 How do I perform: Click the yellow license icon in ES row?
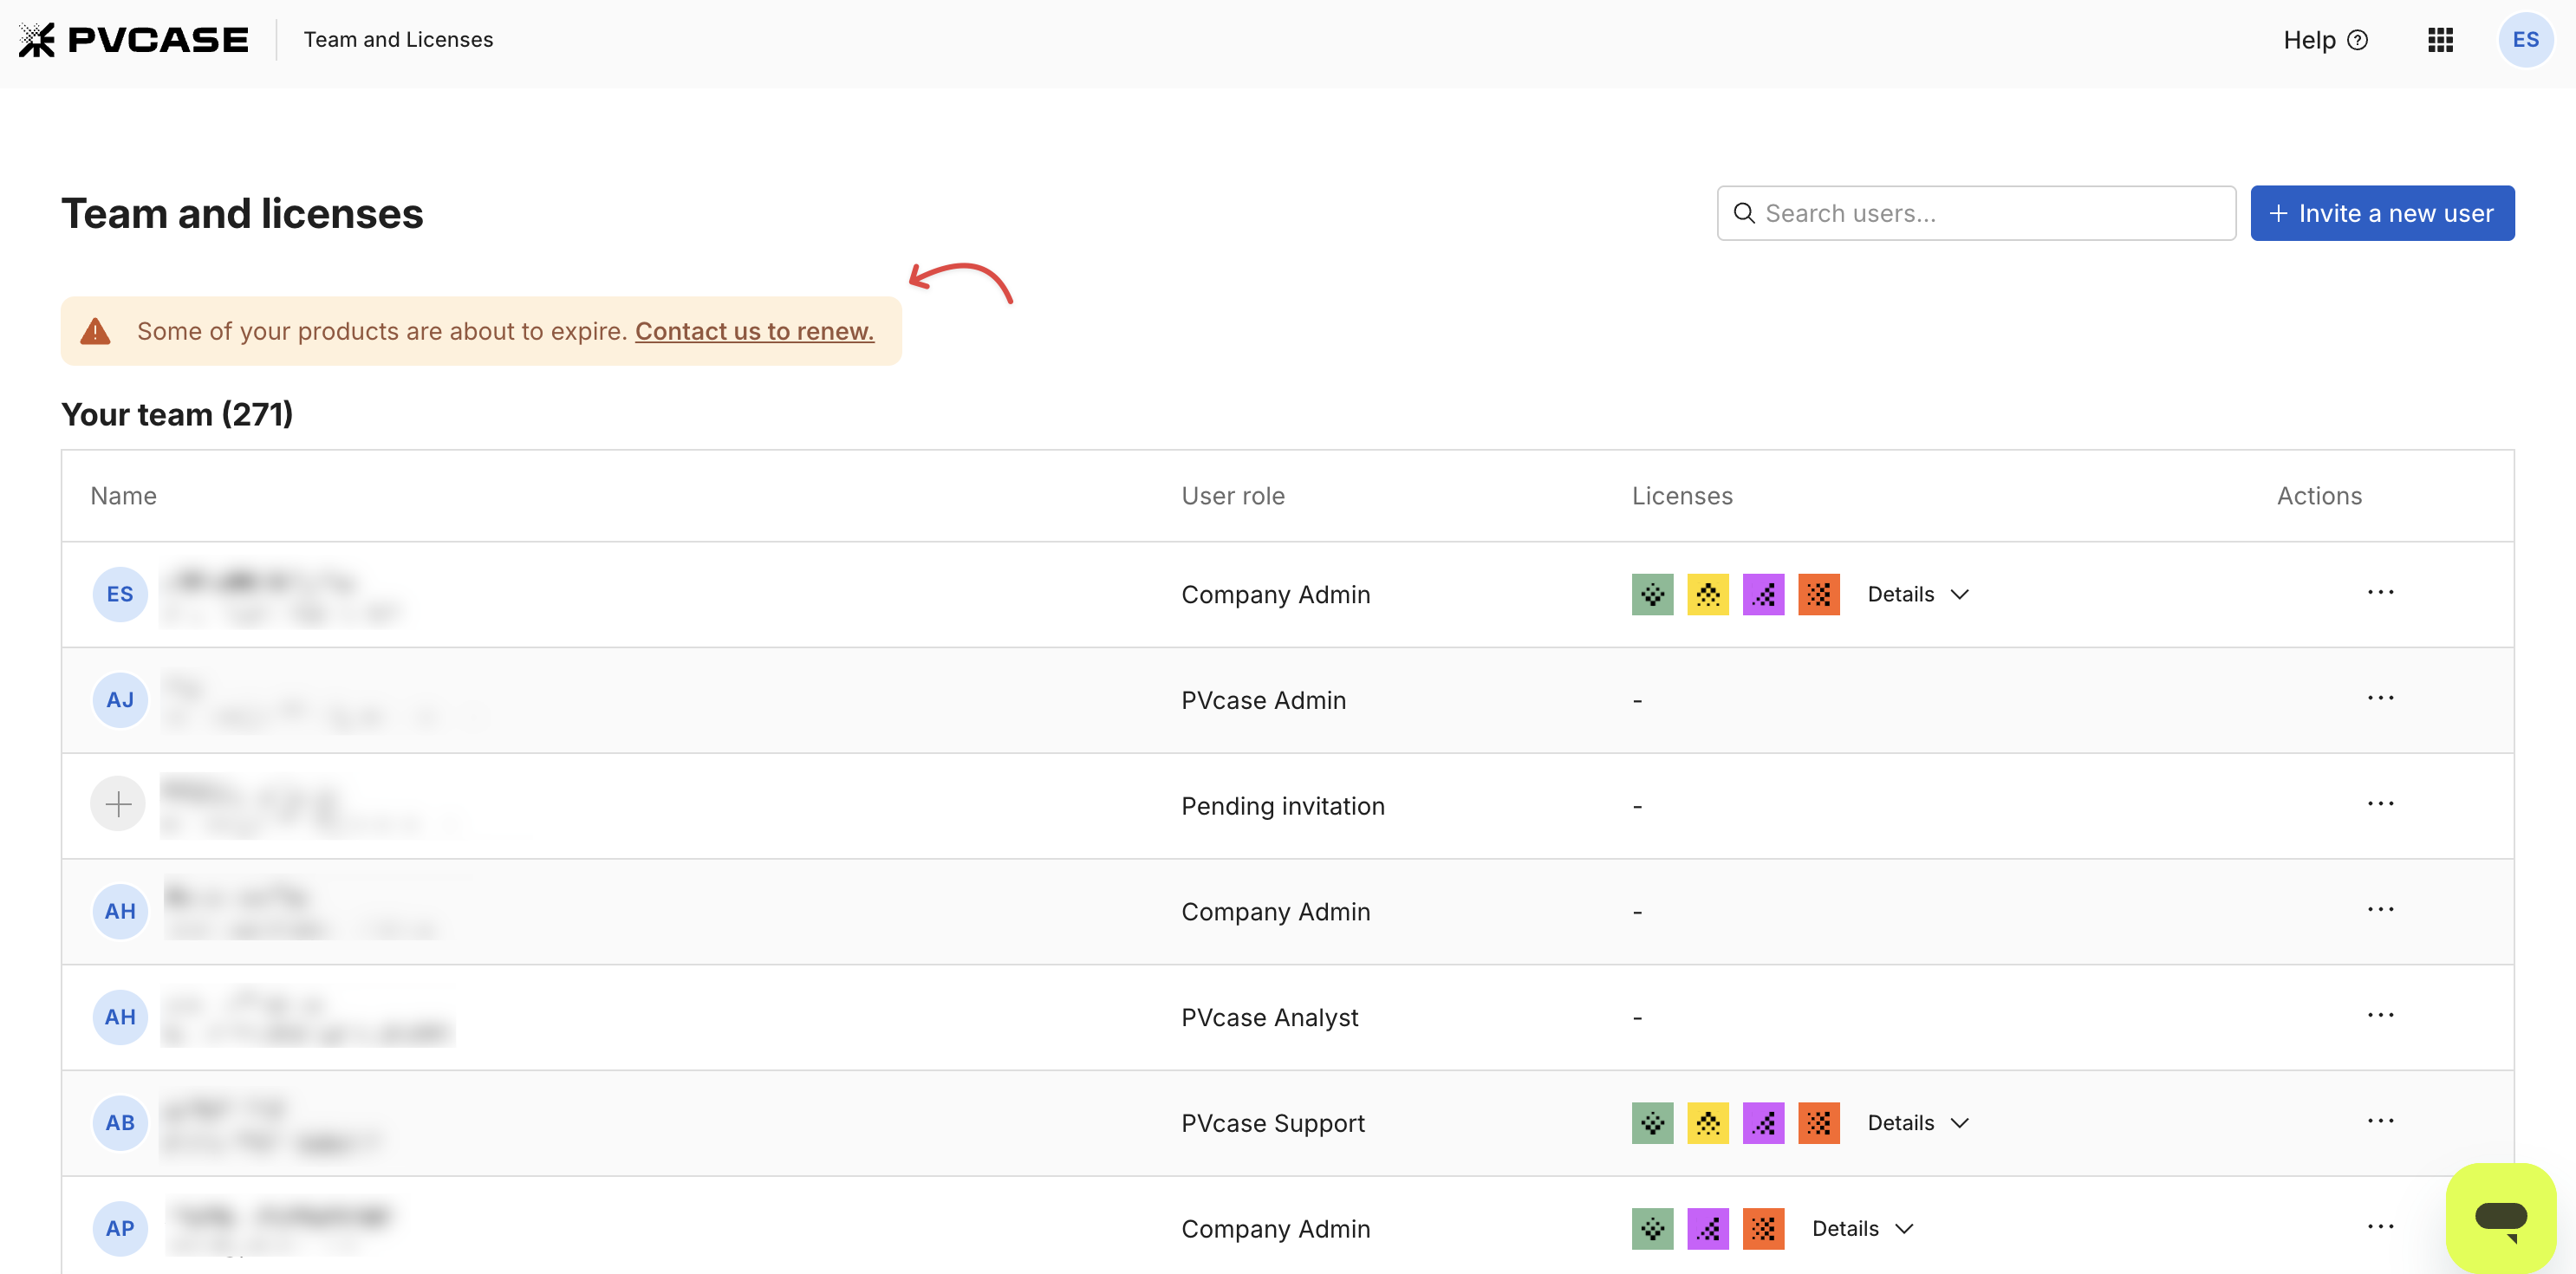(1708, 594)
